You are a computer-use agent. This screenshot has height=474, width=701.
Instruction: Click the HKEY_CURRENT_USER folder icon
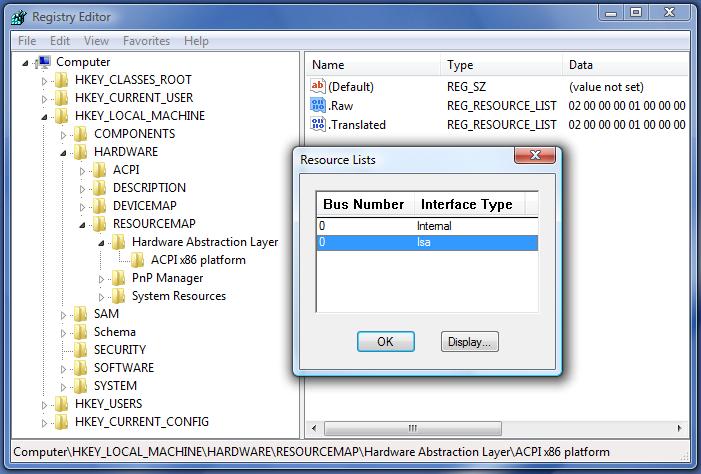click(62, 98)
